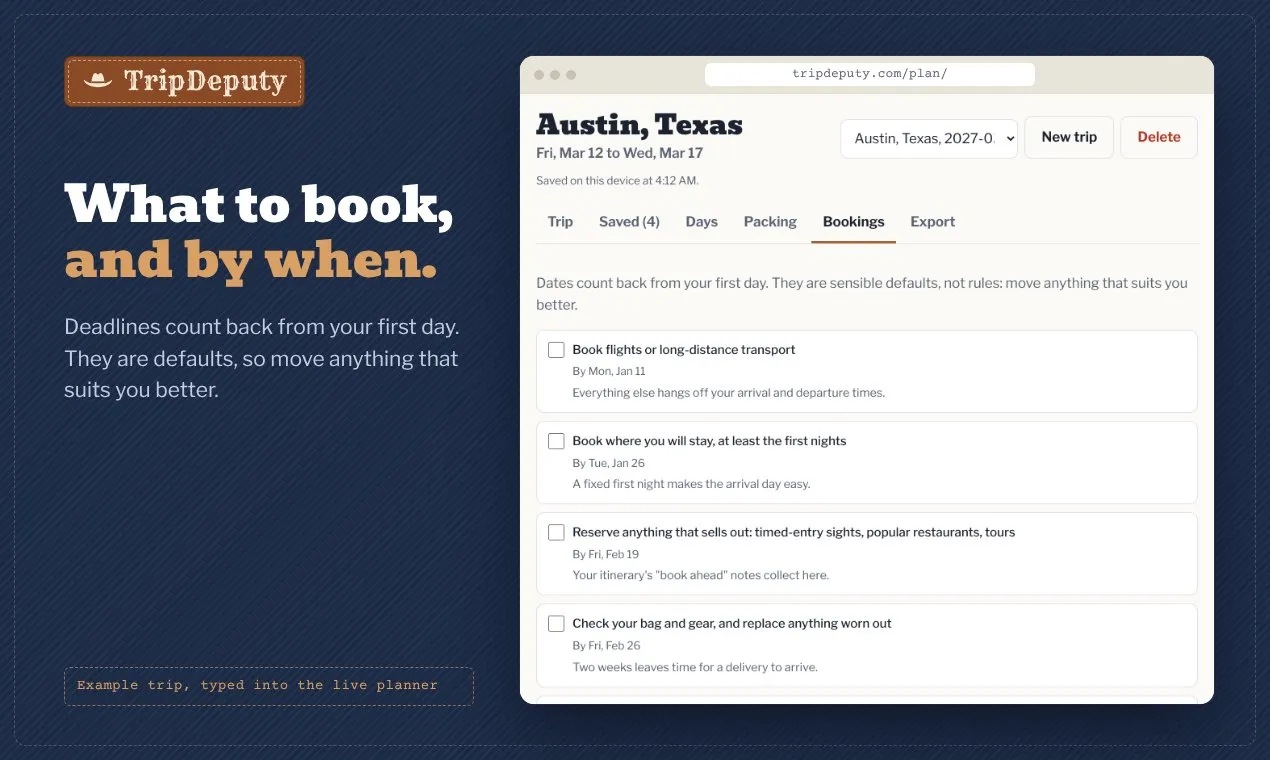Click the Bookings tab

(853, 222)
